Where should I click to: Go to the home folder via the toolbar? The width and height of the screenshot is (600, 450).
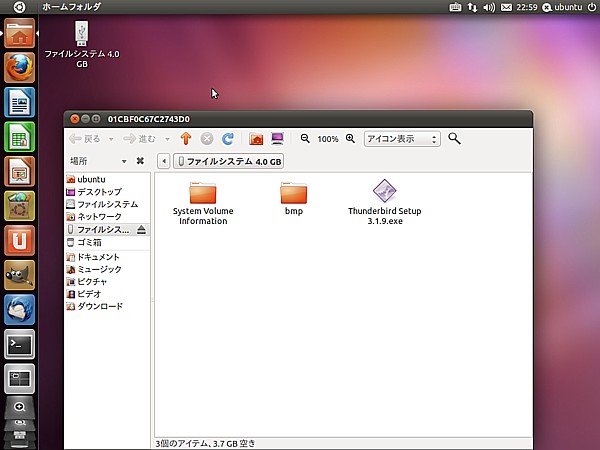pos(256,139)
